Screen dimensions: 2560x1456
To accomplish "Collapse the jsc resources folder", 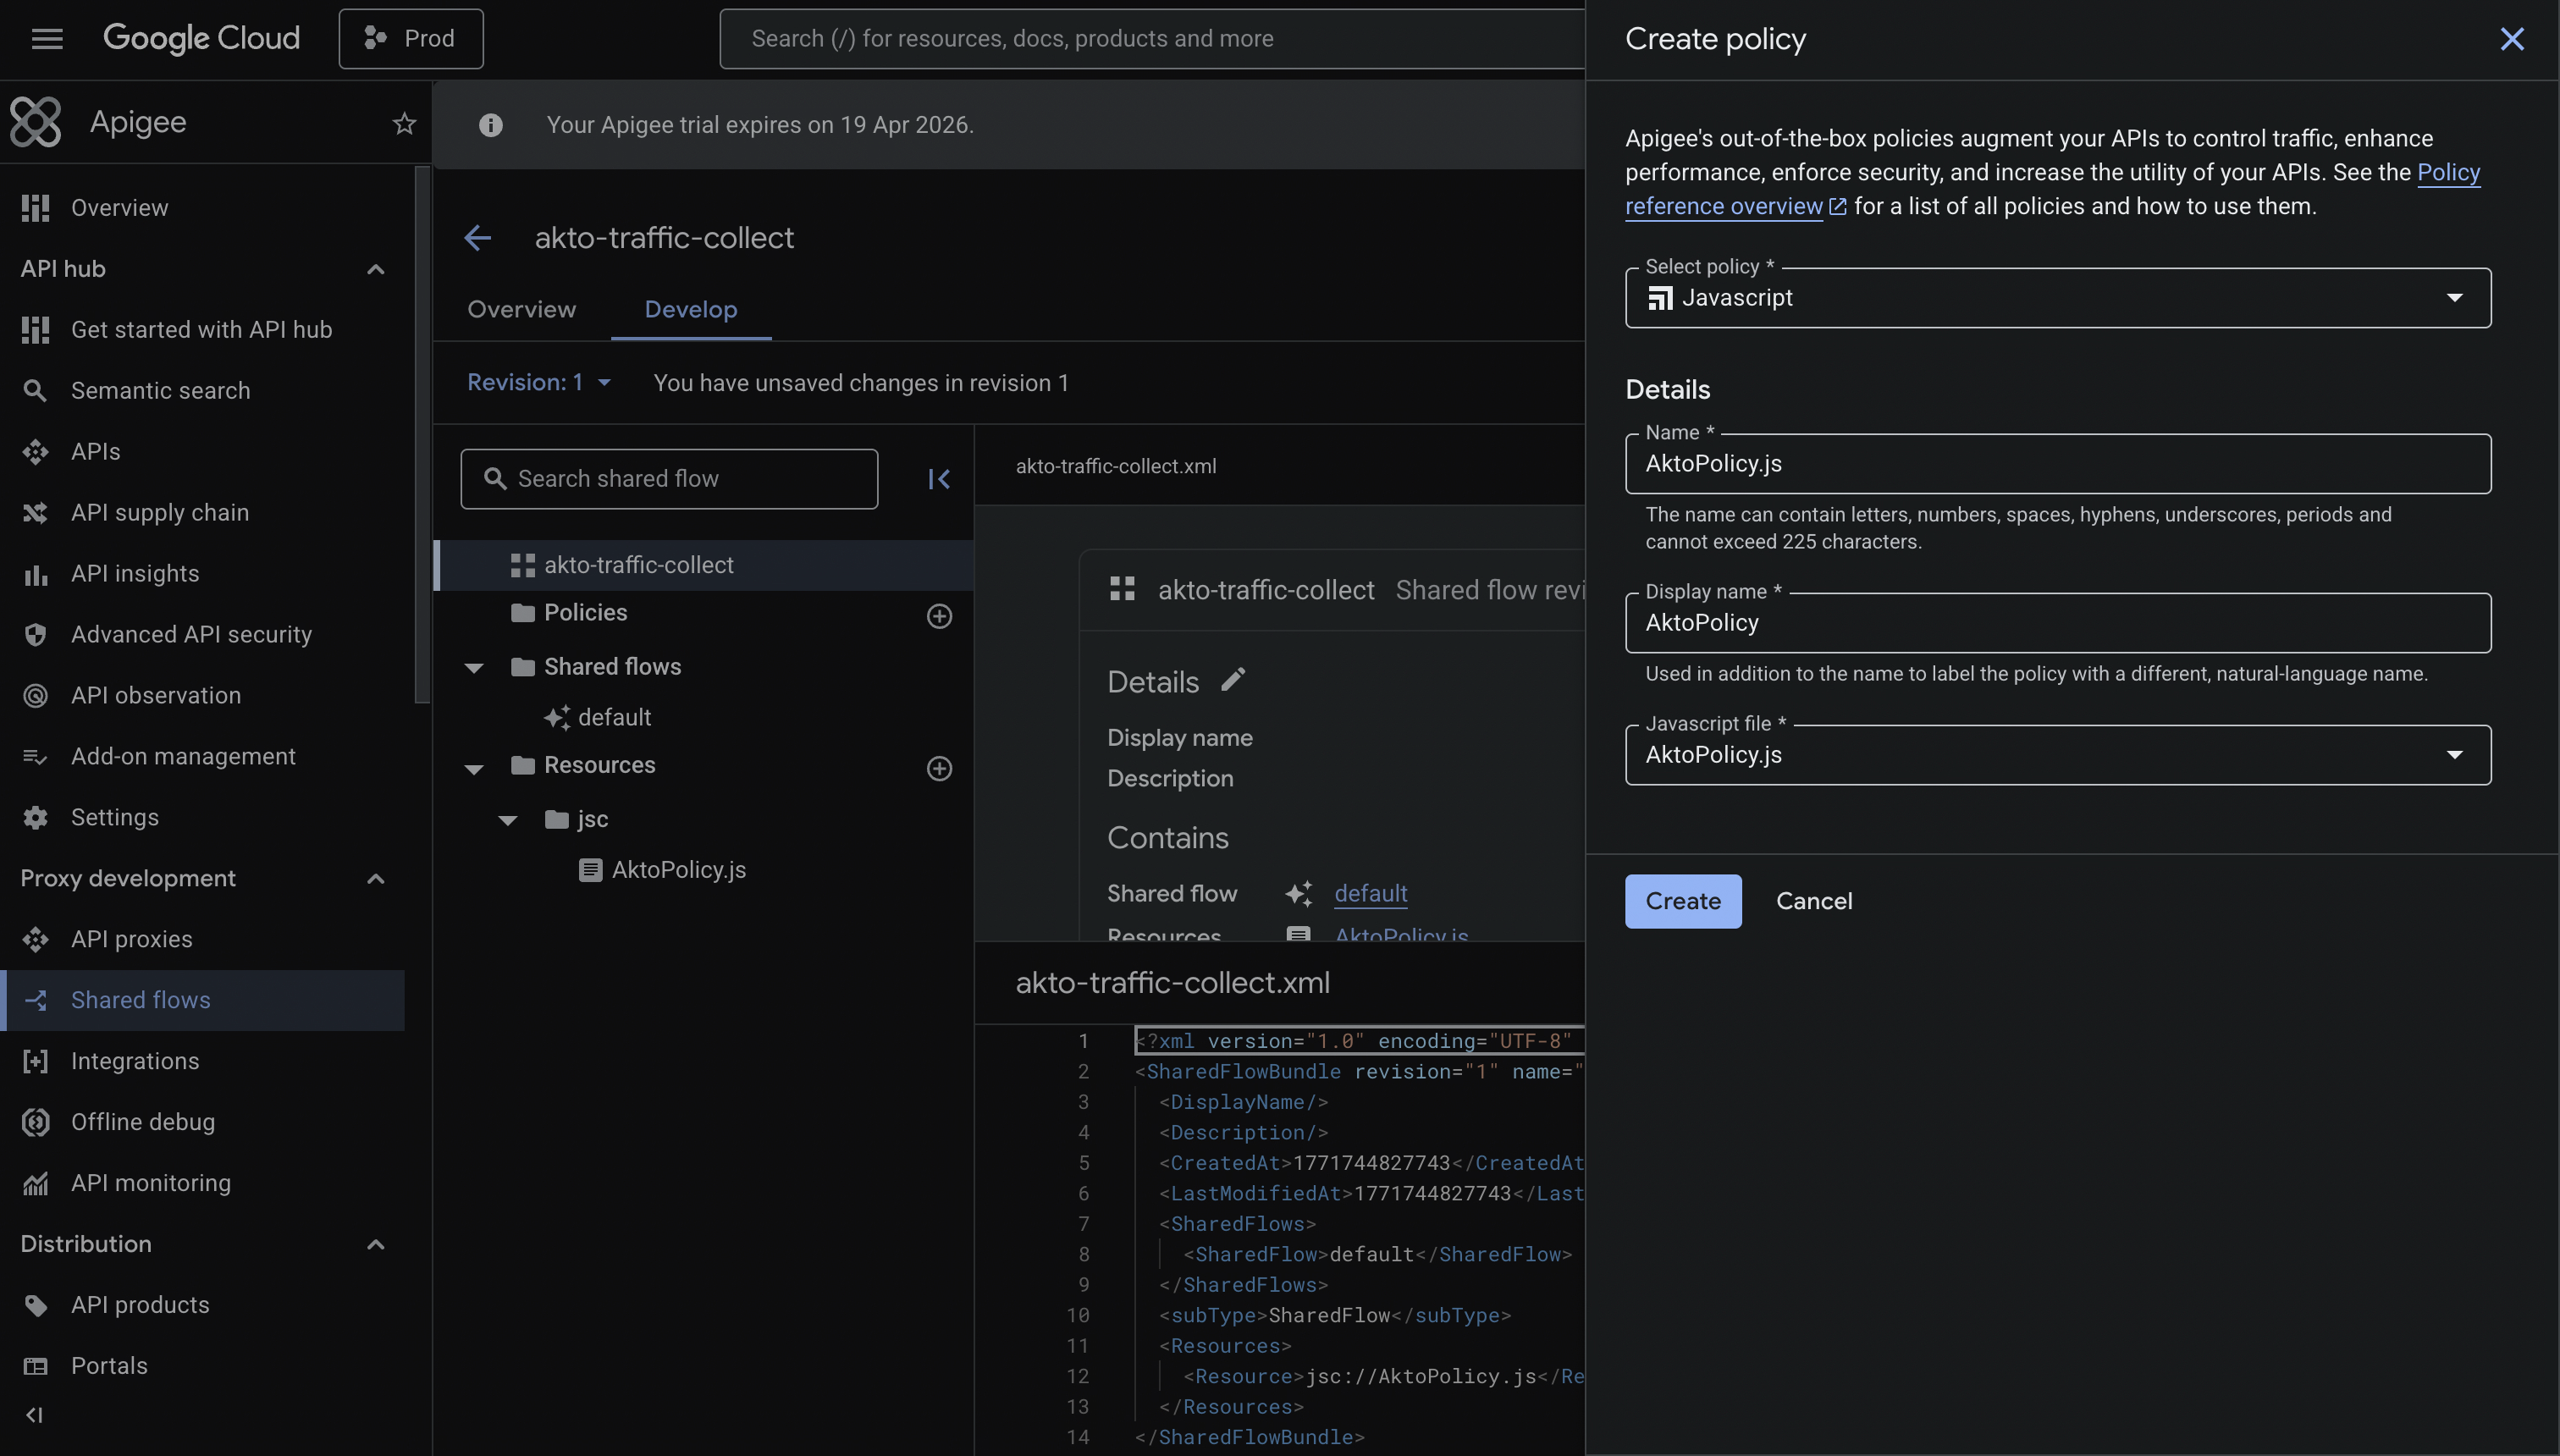I will pyautogui.click(x=508, y=820).
